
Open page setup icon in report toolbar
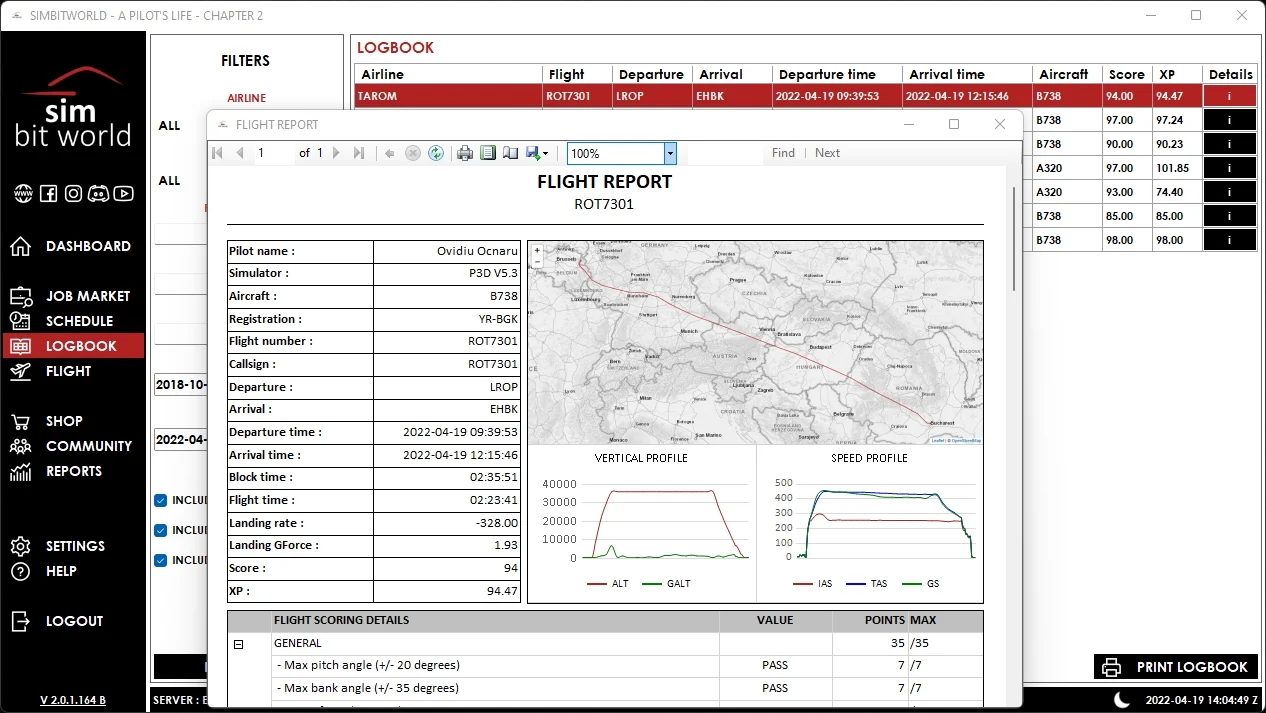[510, 153]
